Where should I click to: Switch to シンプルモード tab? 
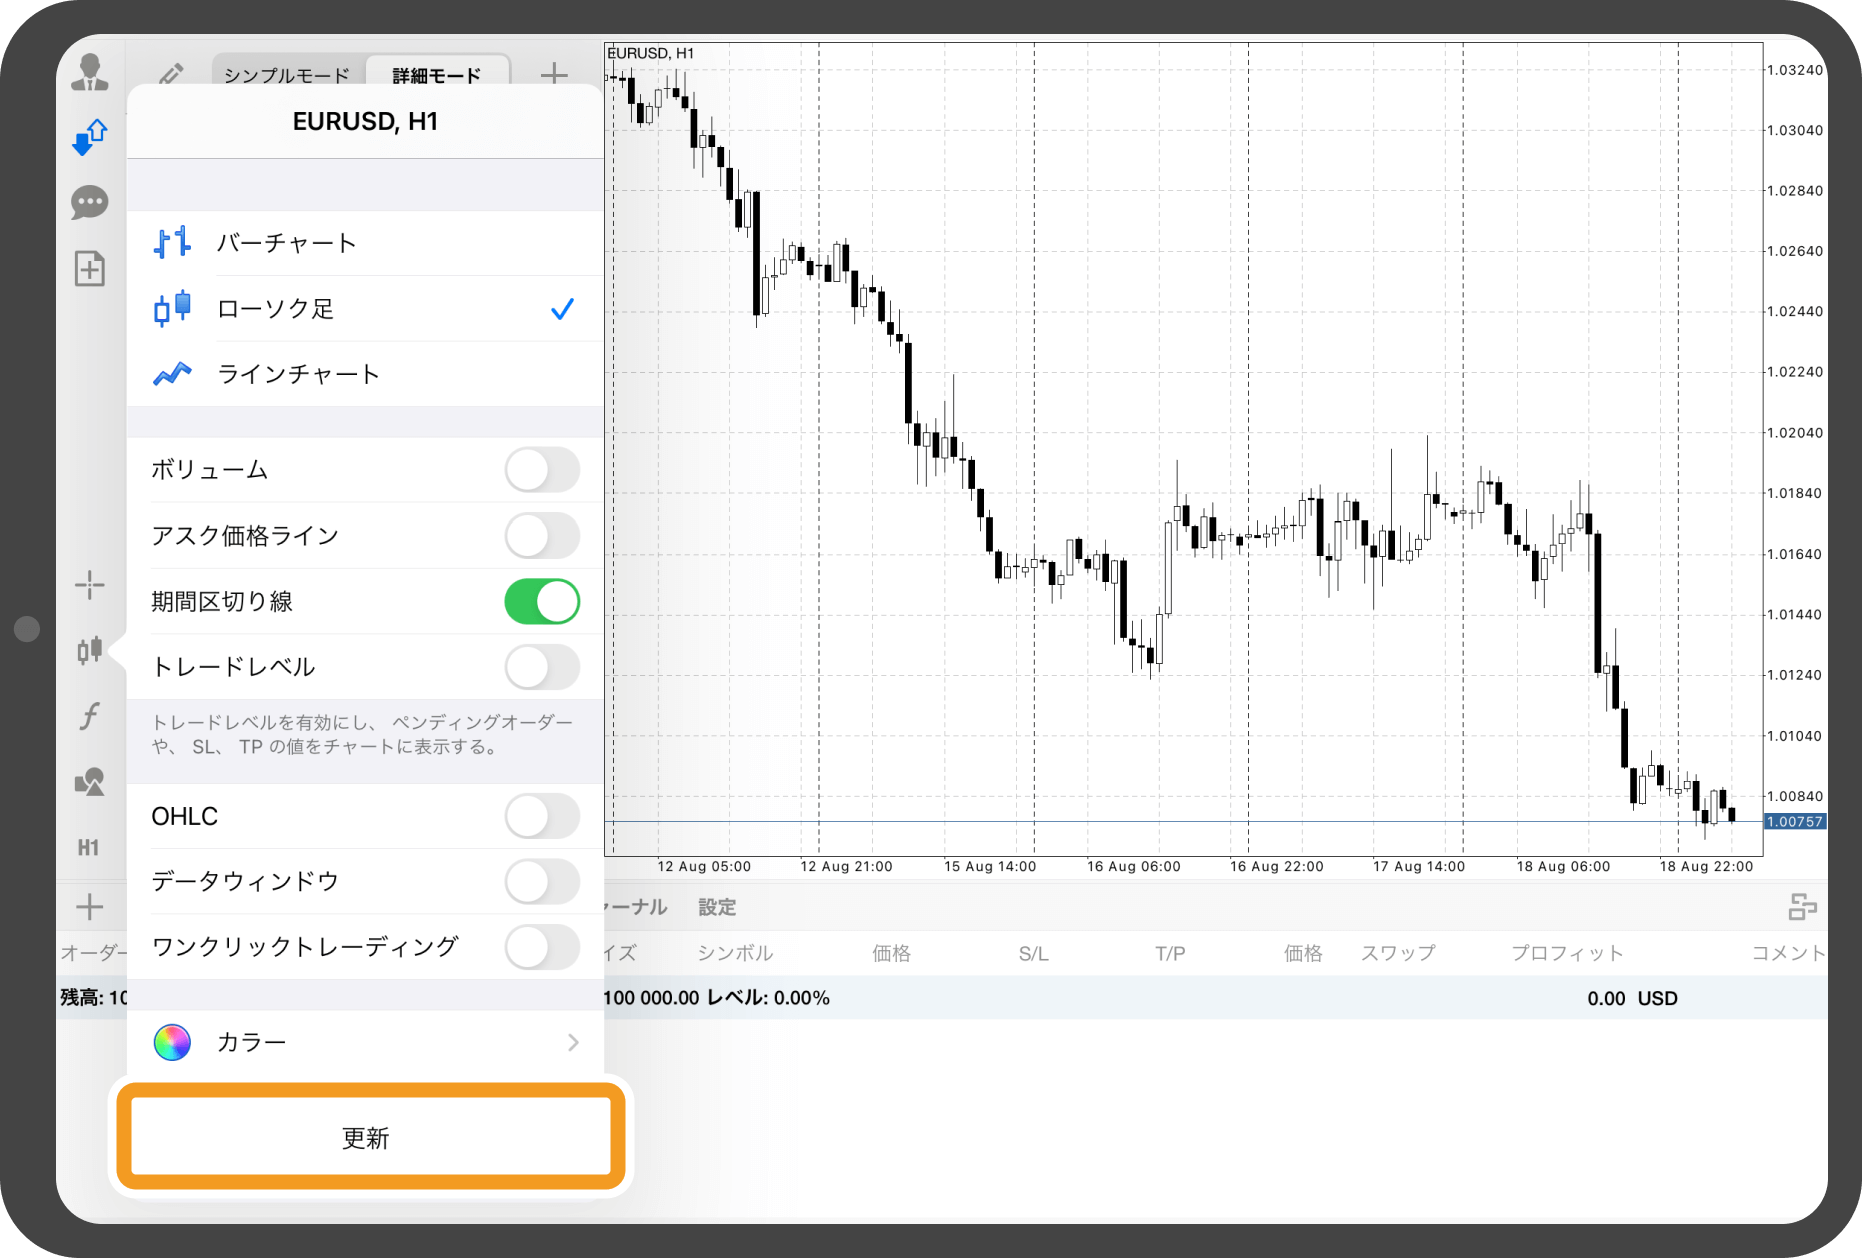(x=287, y=75)
